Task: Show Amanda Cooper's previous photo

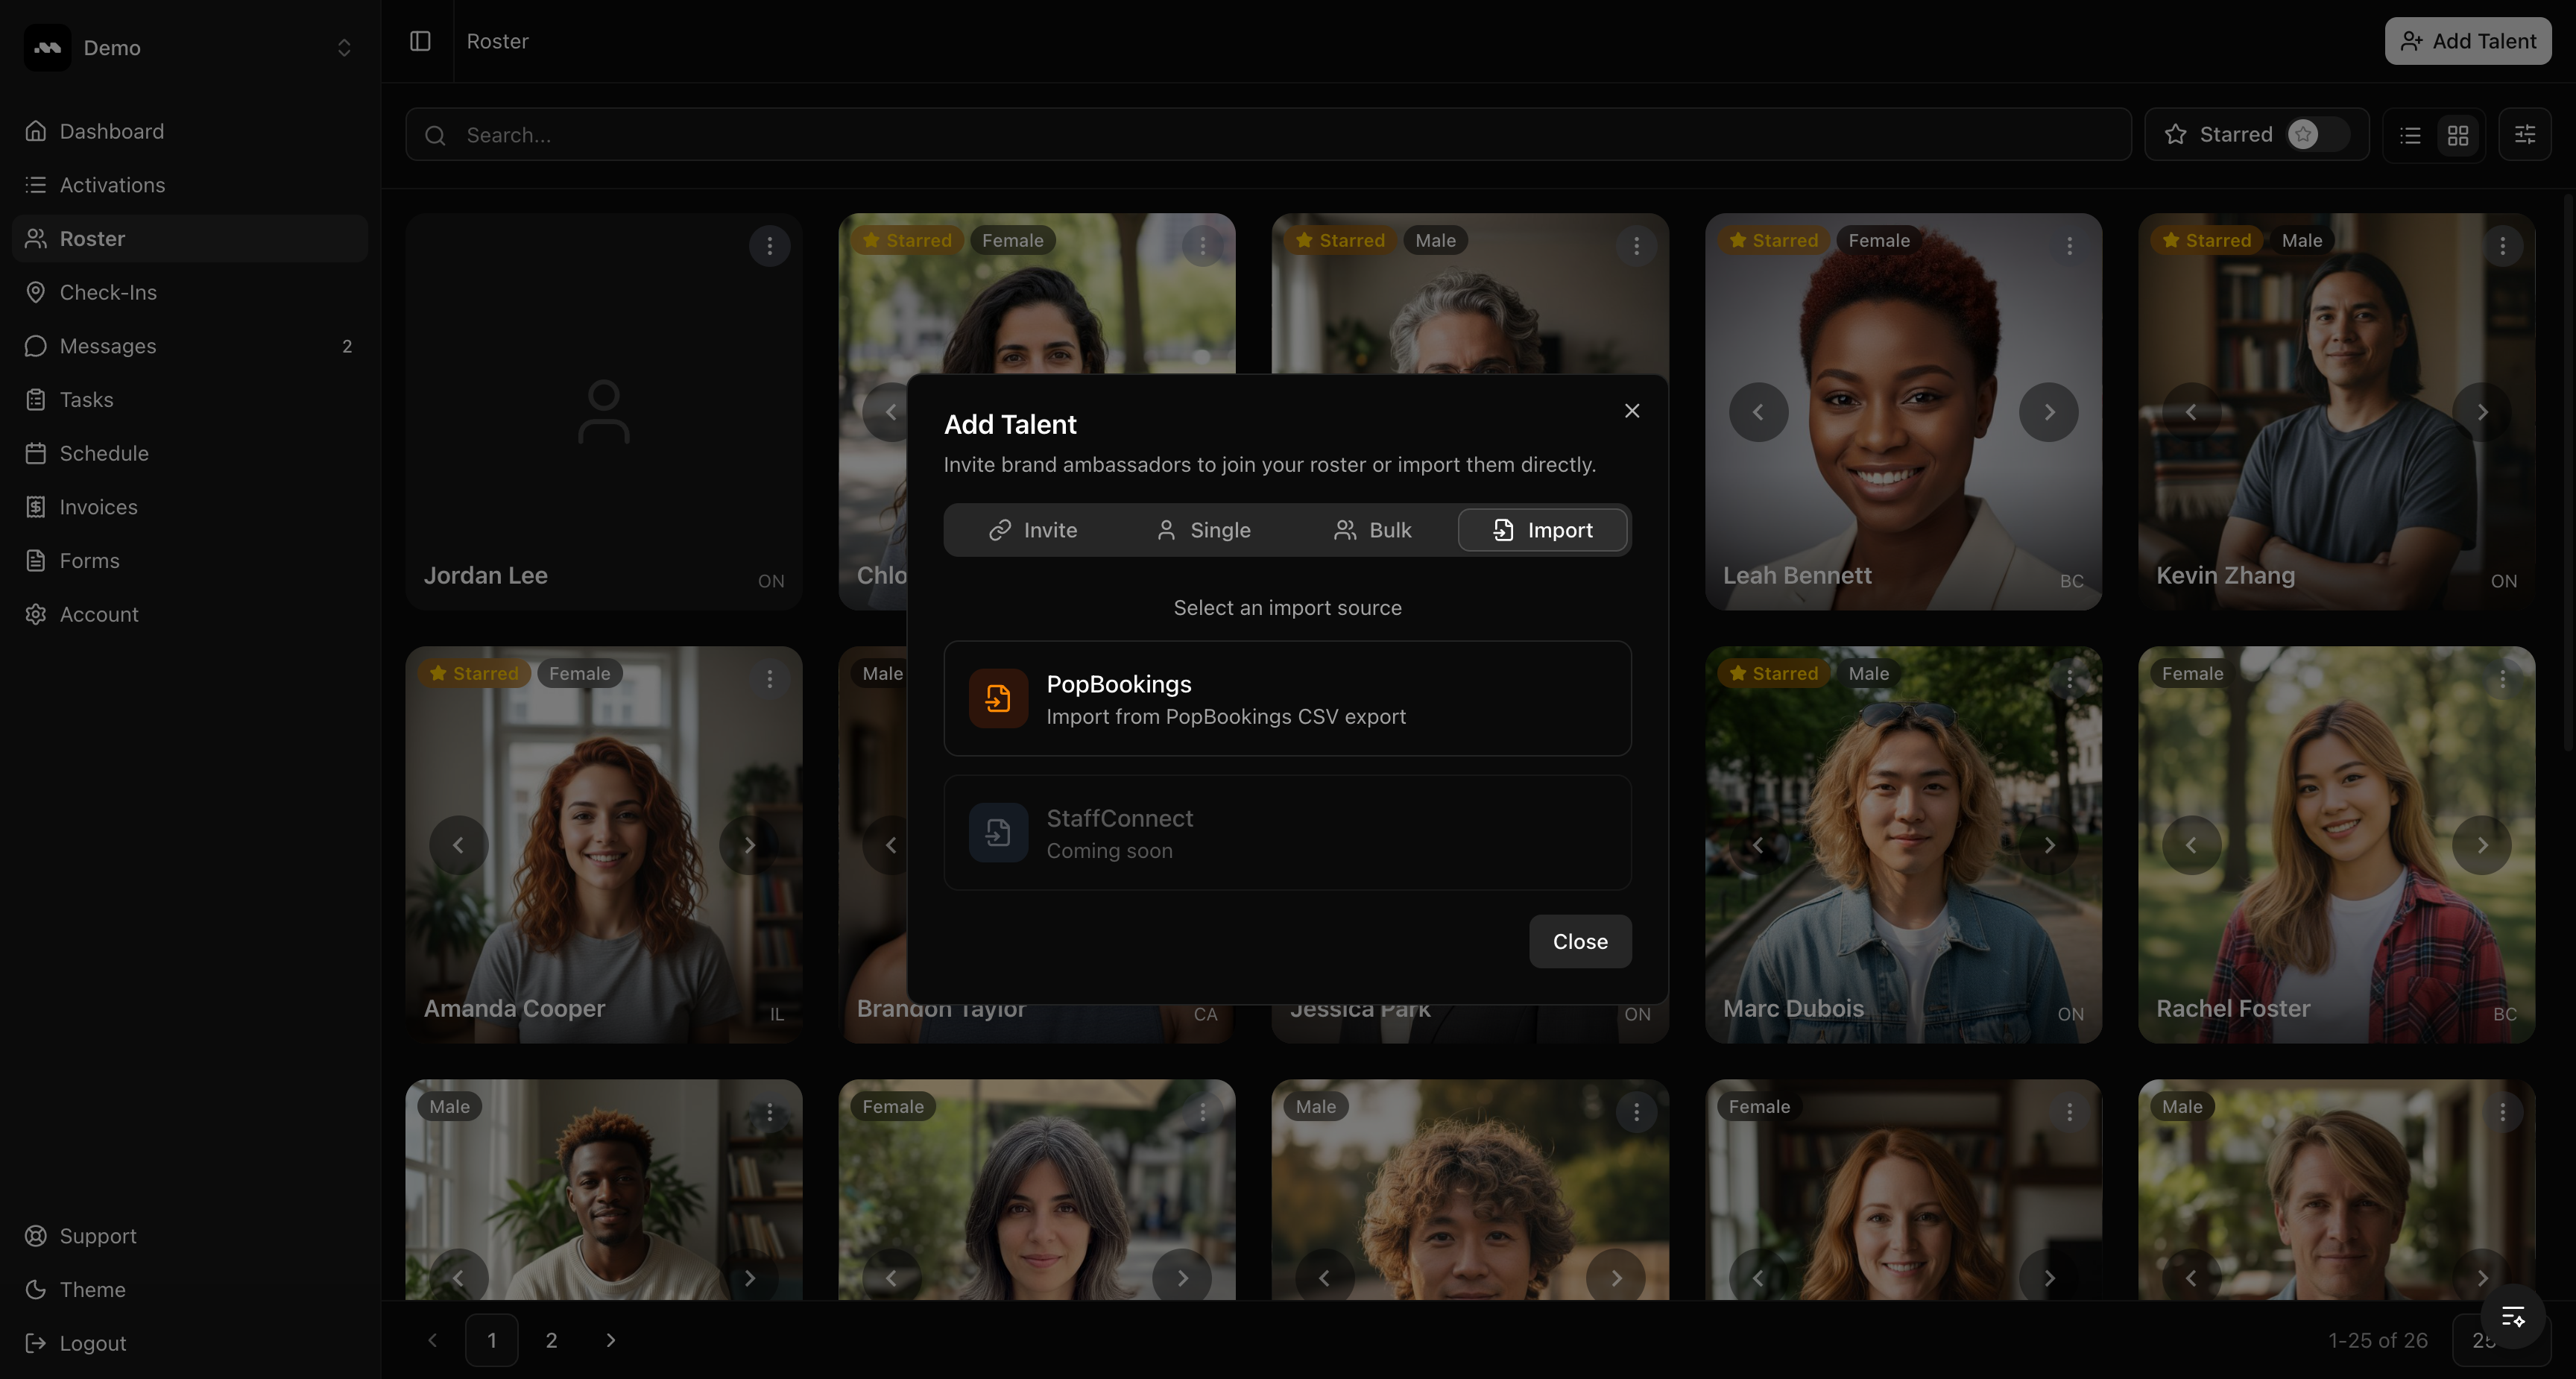Action: 458,845
